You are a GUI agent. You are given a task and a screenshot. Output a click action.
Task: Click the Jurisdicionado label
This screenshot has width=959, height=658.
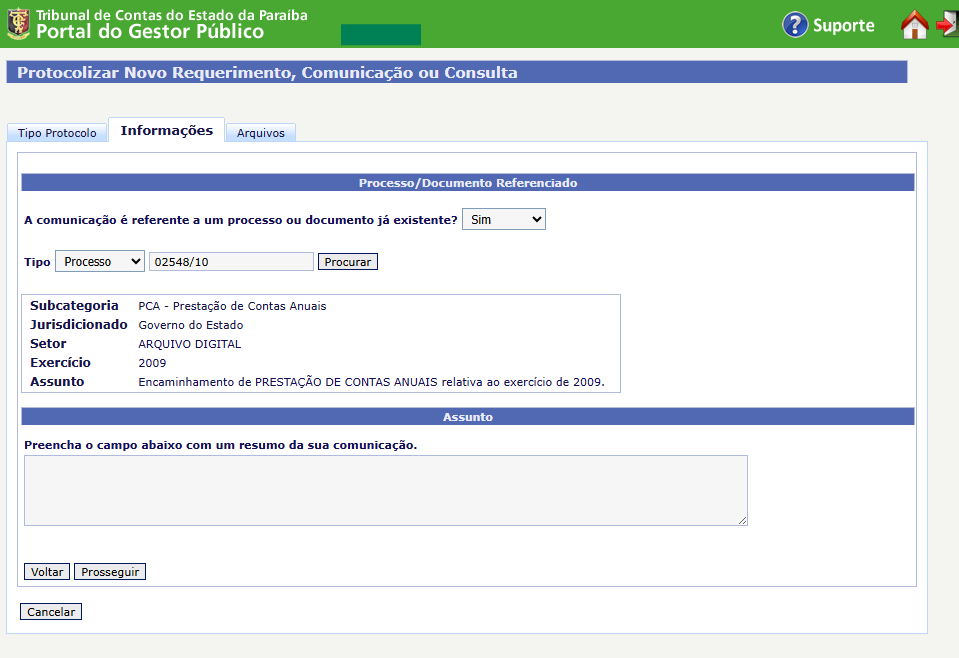pyautogui.click(x=79, y=325)
